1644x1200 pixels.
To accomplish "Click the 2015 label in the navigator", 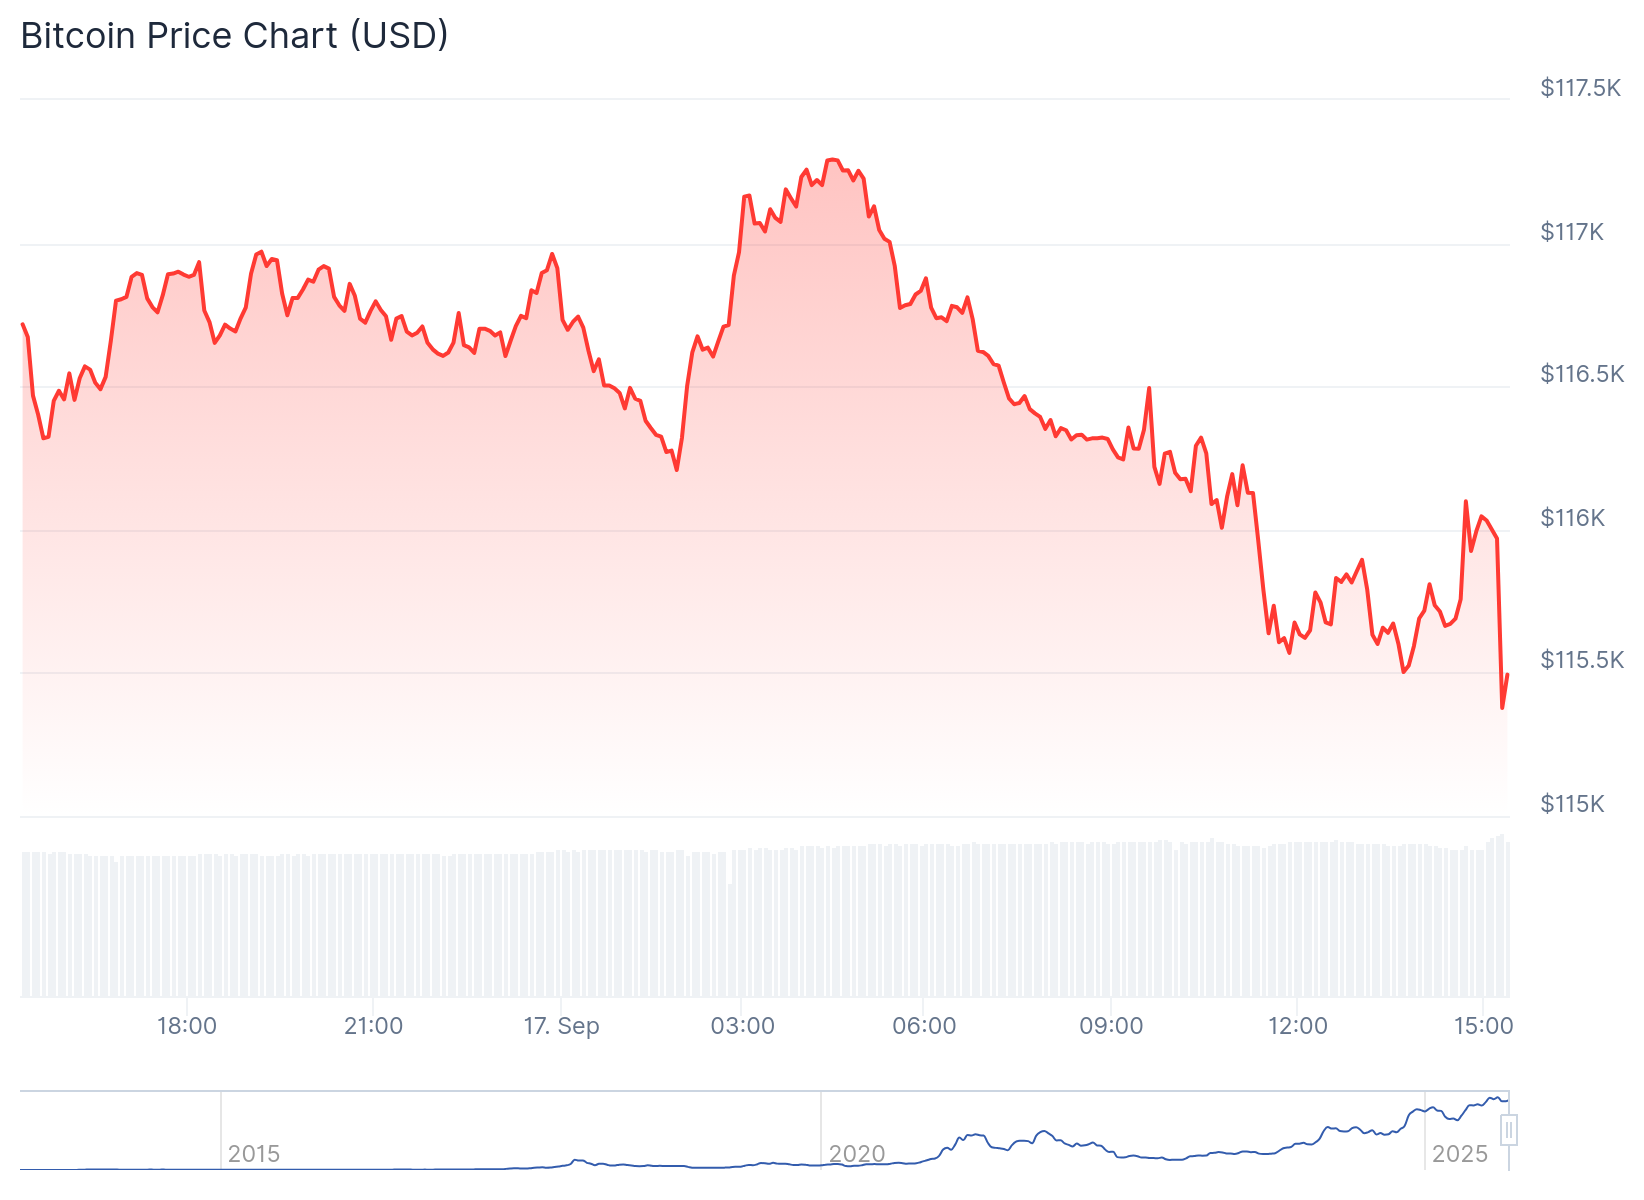I will point(254,1154).
